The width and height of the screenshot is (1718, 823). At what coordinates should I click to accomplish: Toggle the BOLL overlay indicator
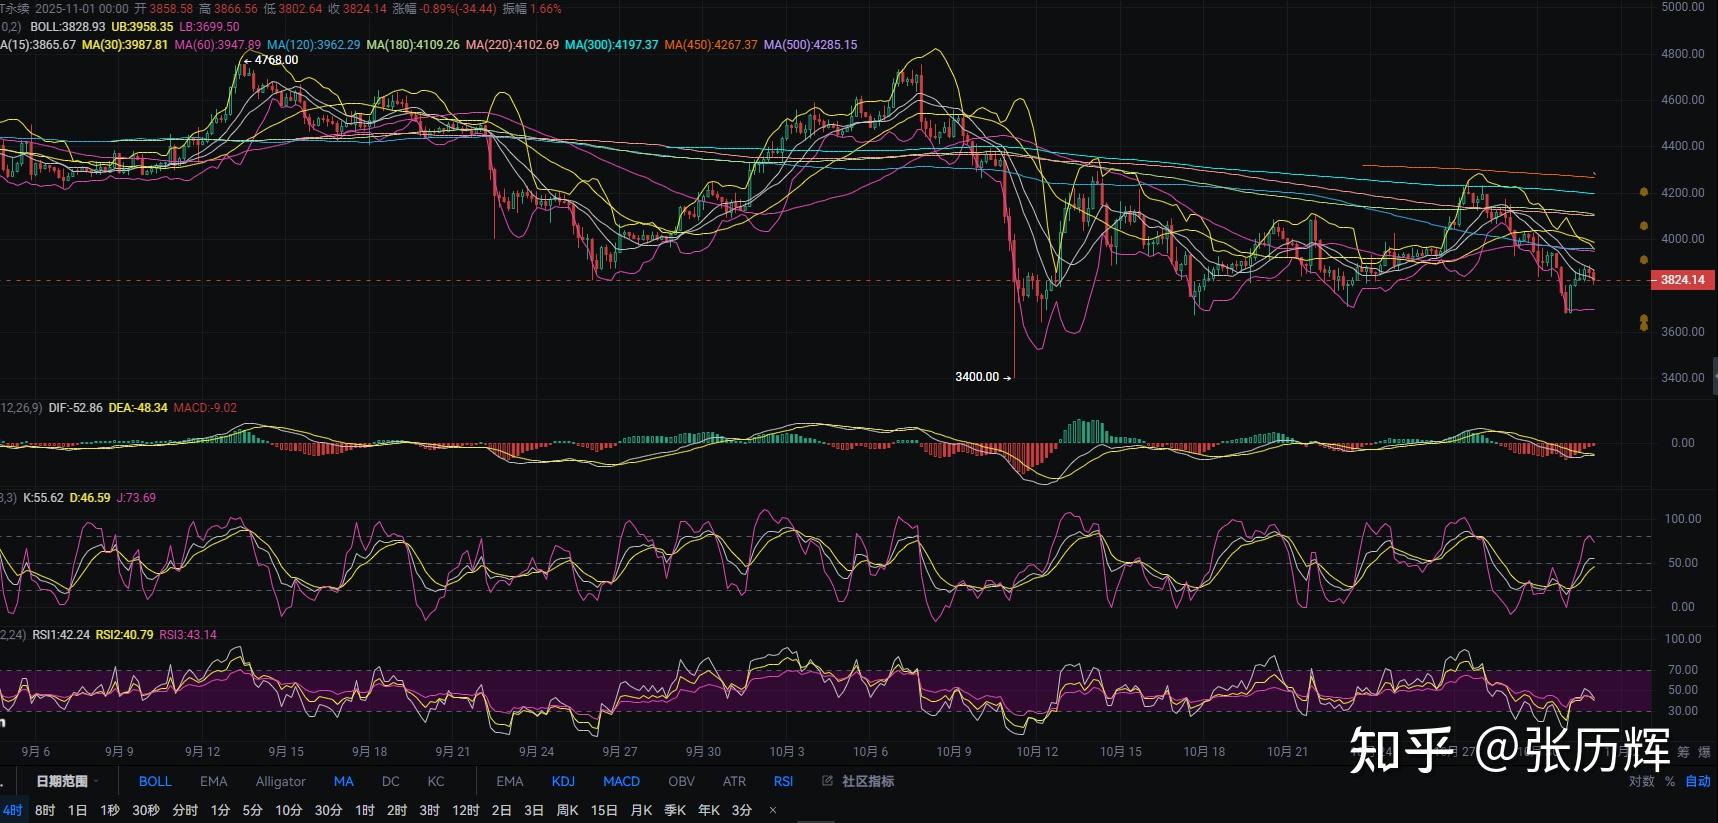coord(155,781)
